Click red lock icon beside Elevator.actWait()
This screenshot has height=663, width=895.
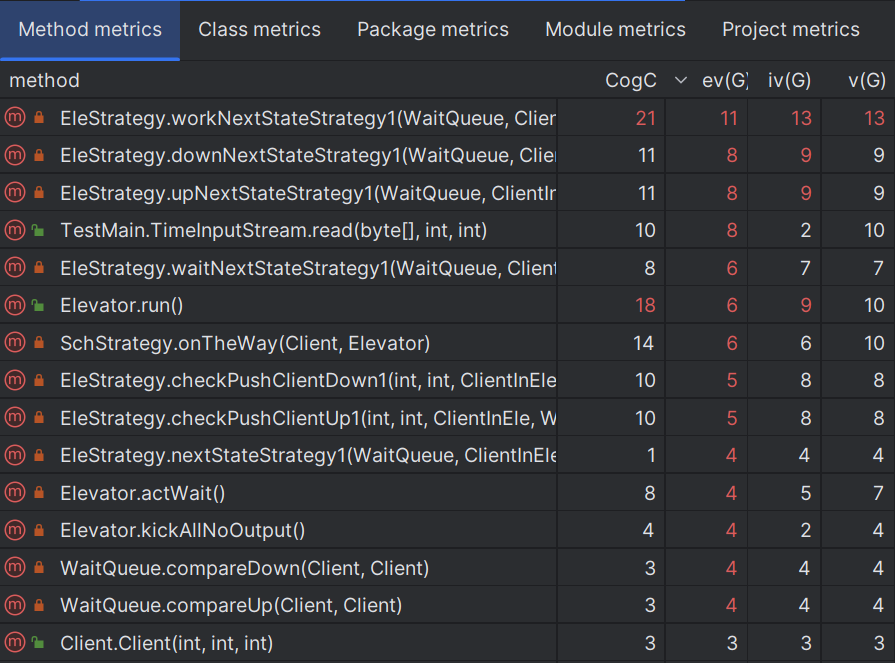click(x=38, y=493)
